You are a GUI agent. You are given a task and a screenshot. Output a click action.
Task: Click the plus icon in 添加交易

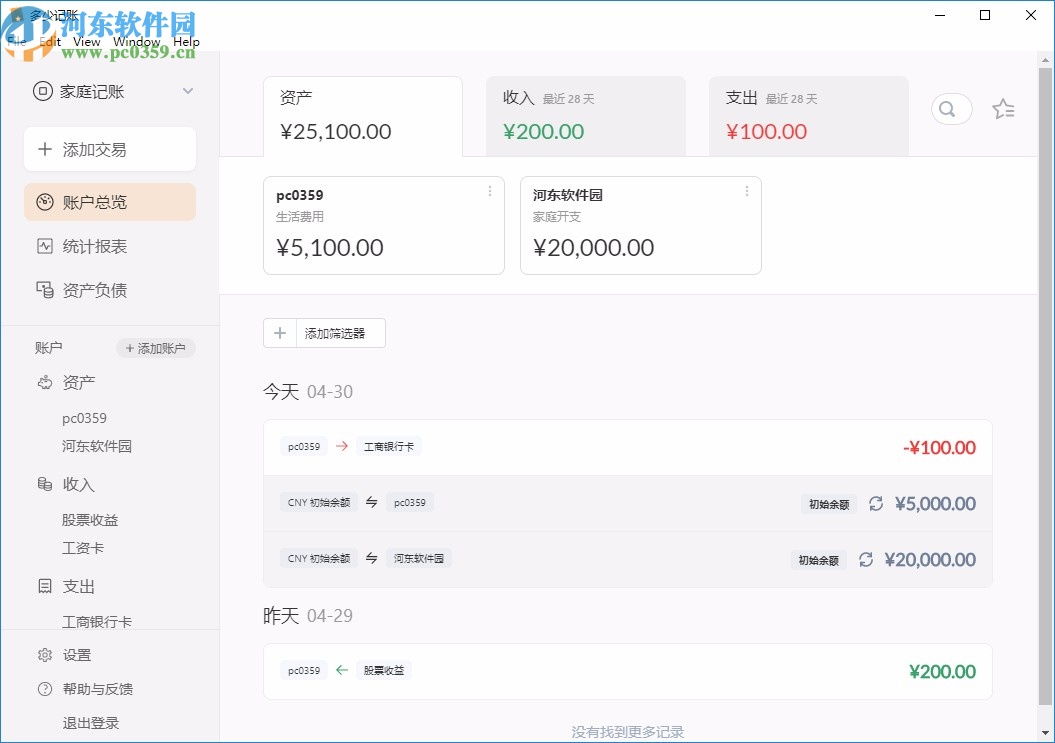point(44,149)
